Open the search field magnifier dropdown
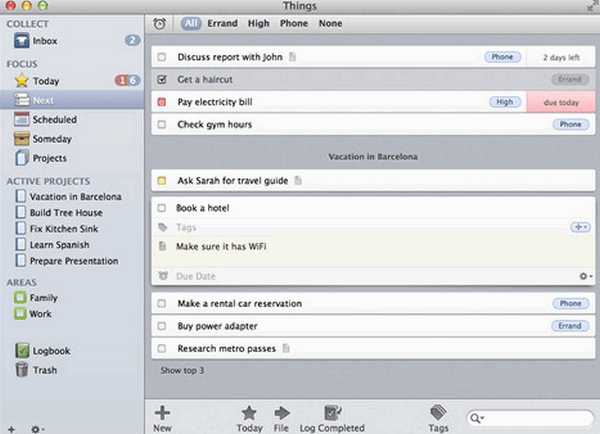This screenshot has height=434, width=600. tap(477, 418)
